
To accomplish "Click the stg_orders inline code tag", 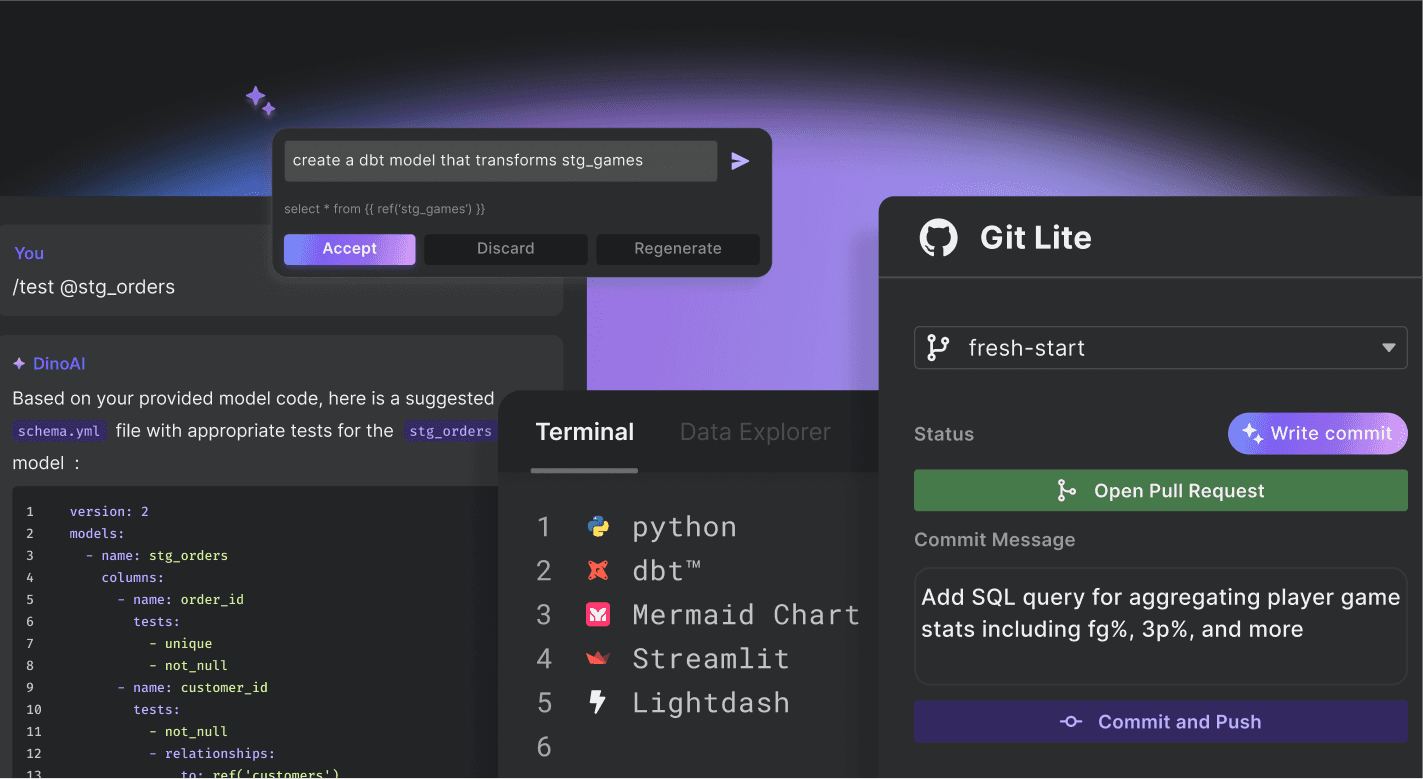I will pyautogui.click(x=450, y=432).
